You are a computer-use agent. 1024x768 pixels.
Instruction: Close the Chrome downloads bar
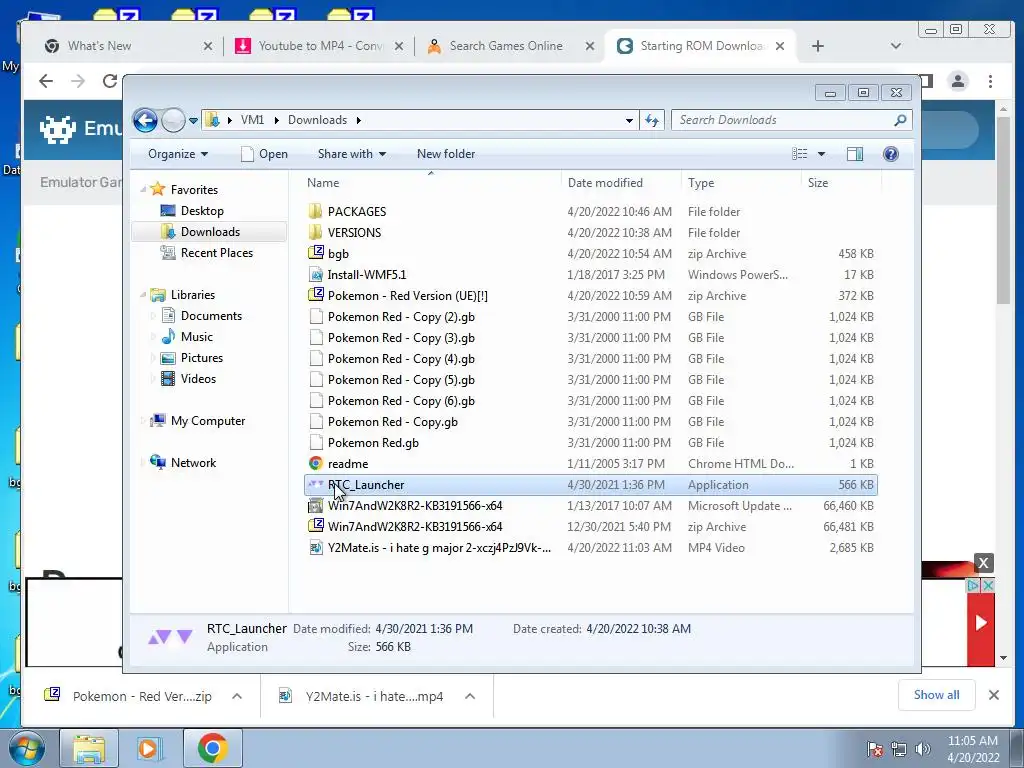[994, 695]
